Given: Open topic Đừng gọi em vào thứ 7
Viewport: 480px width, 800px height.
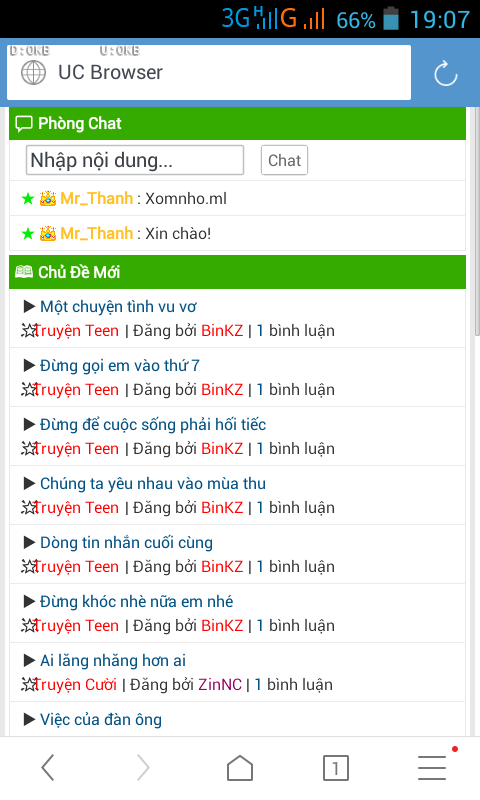Looking at the screenshot, I should click(x=120, y=365).
